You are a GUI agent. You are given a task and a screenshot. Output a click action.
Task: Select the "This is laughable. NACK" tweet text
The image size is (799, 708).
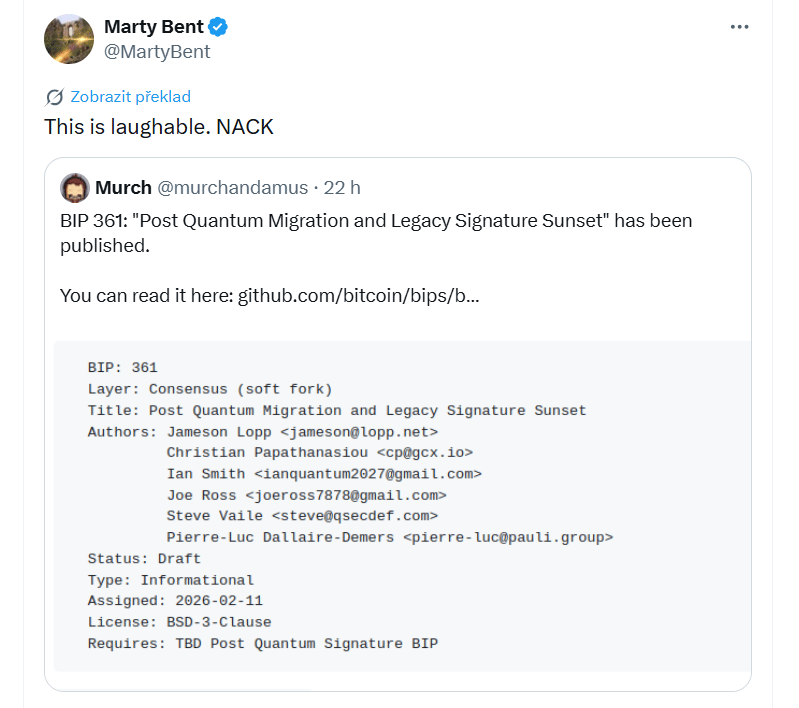(159, 127)
